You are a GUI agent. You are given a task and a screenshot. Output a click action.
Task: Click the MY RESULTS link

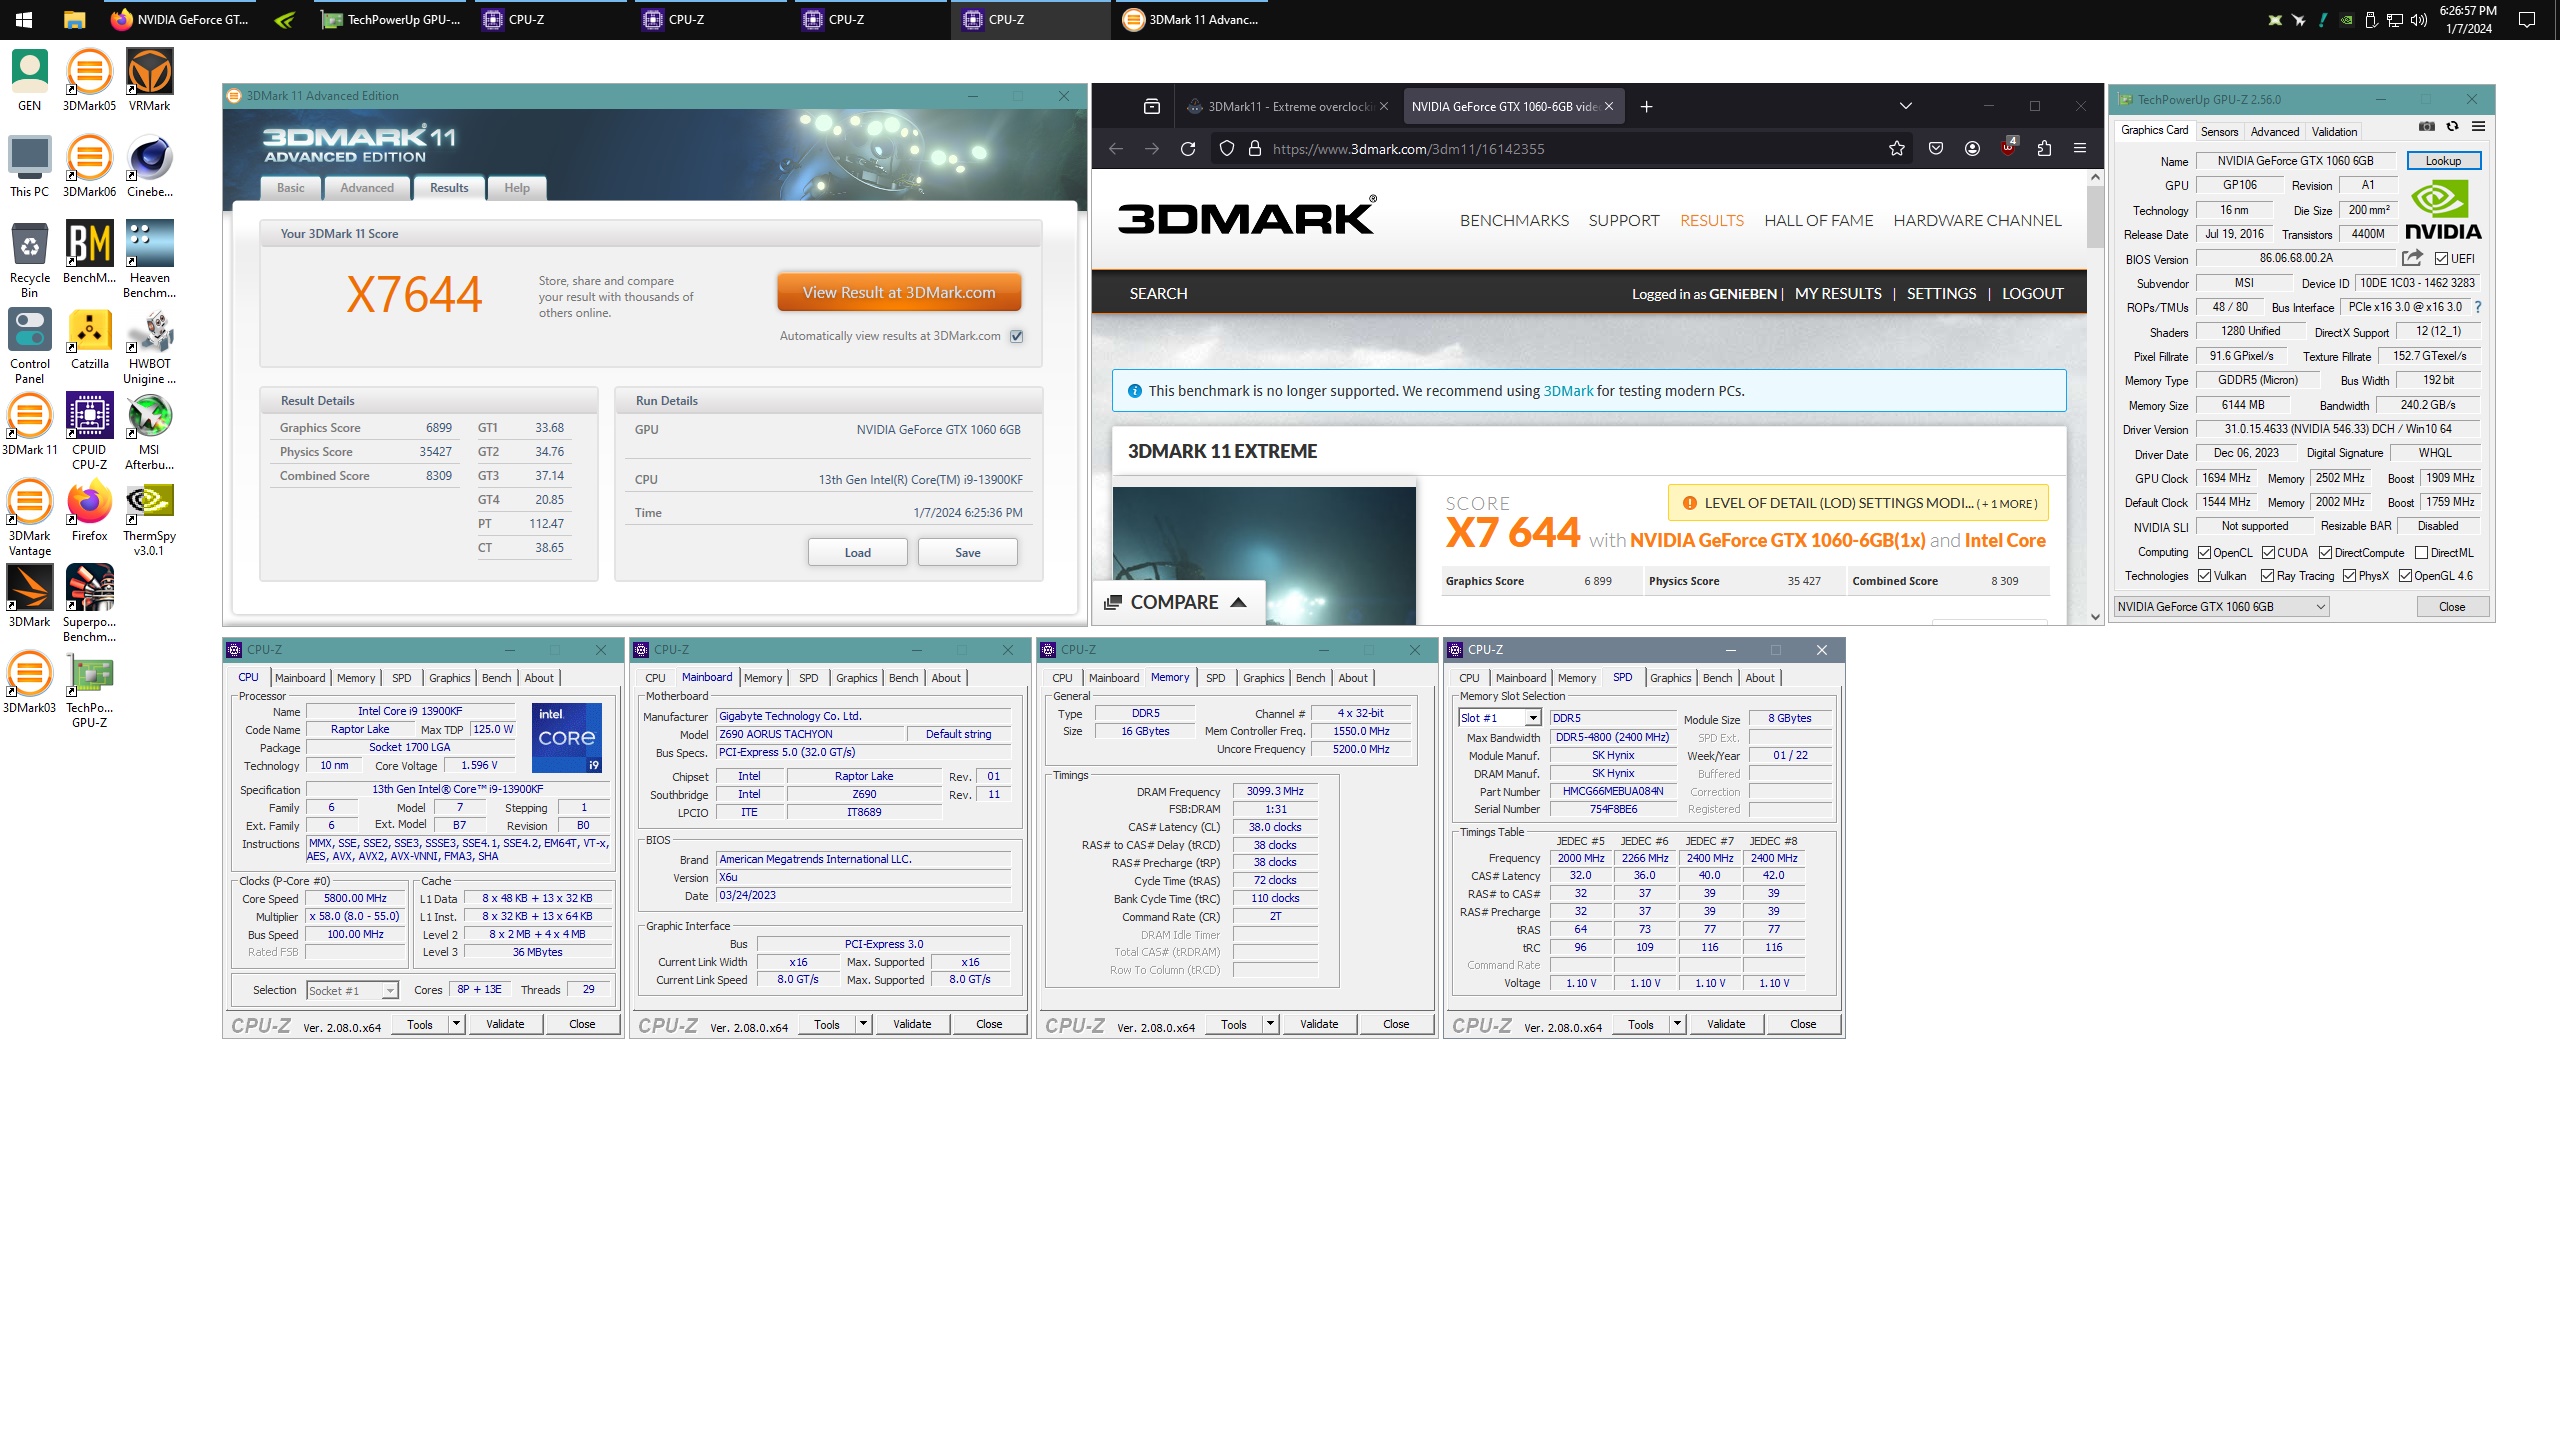(x=1838, y=293)
